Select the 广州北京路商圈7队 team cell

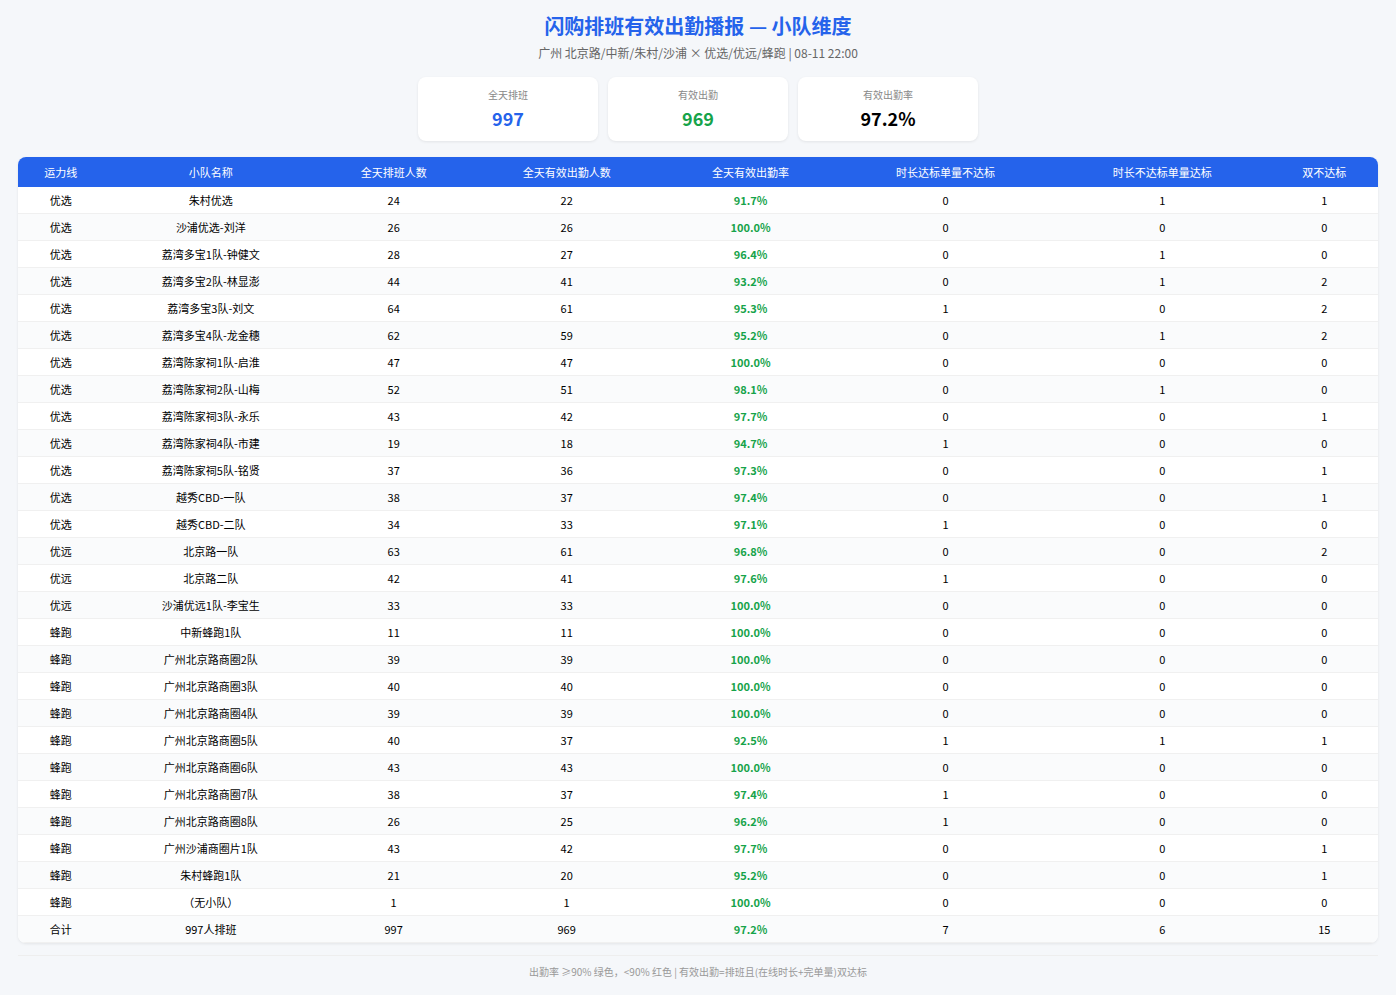tap(211, 795)
